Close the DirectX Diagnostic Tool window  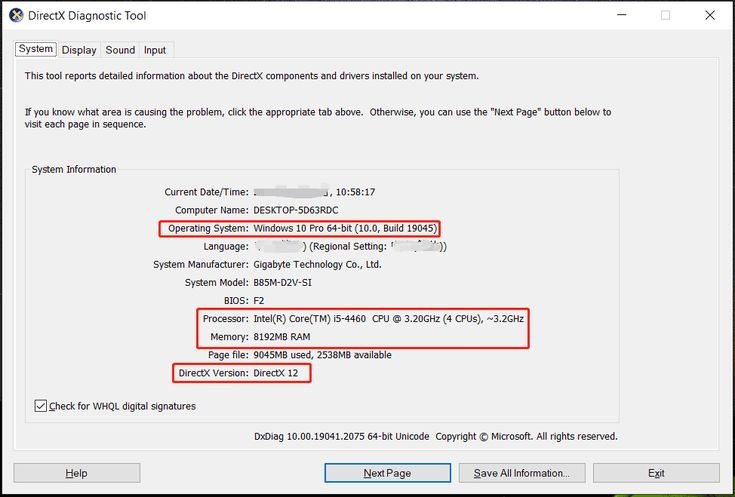(x=710, y=15)
